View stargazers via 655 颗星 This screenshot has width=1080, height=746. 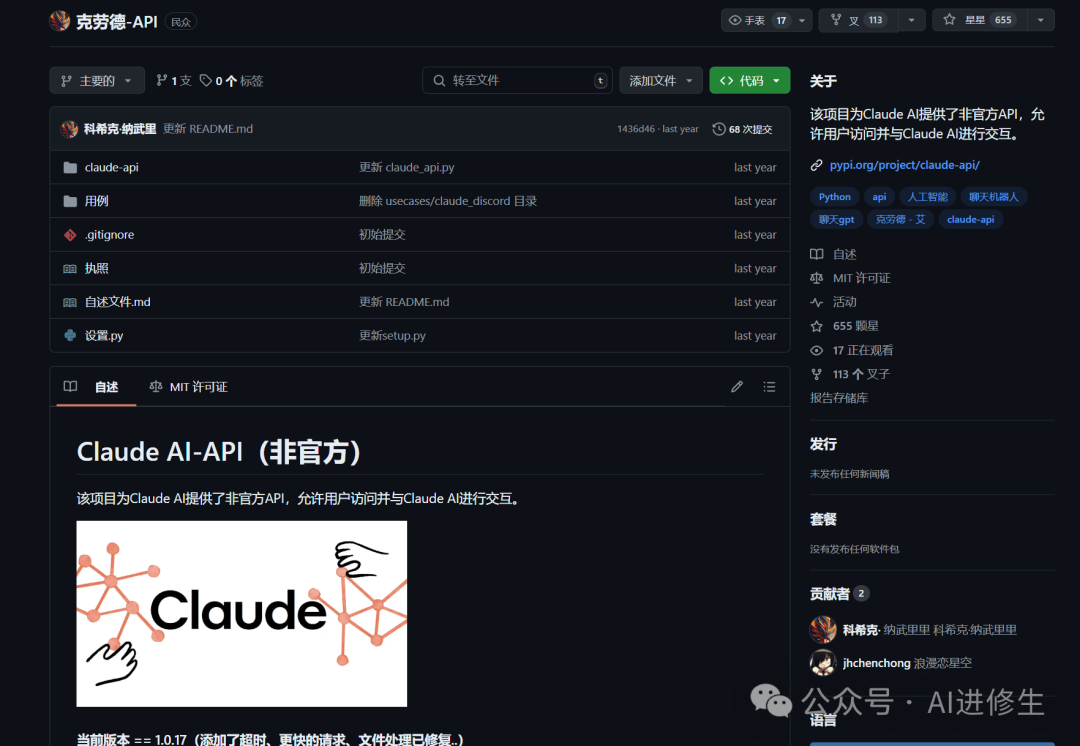tap(844, 327)
